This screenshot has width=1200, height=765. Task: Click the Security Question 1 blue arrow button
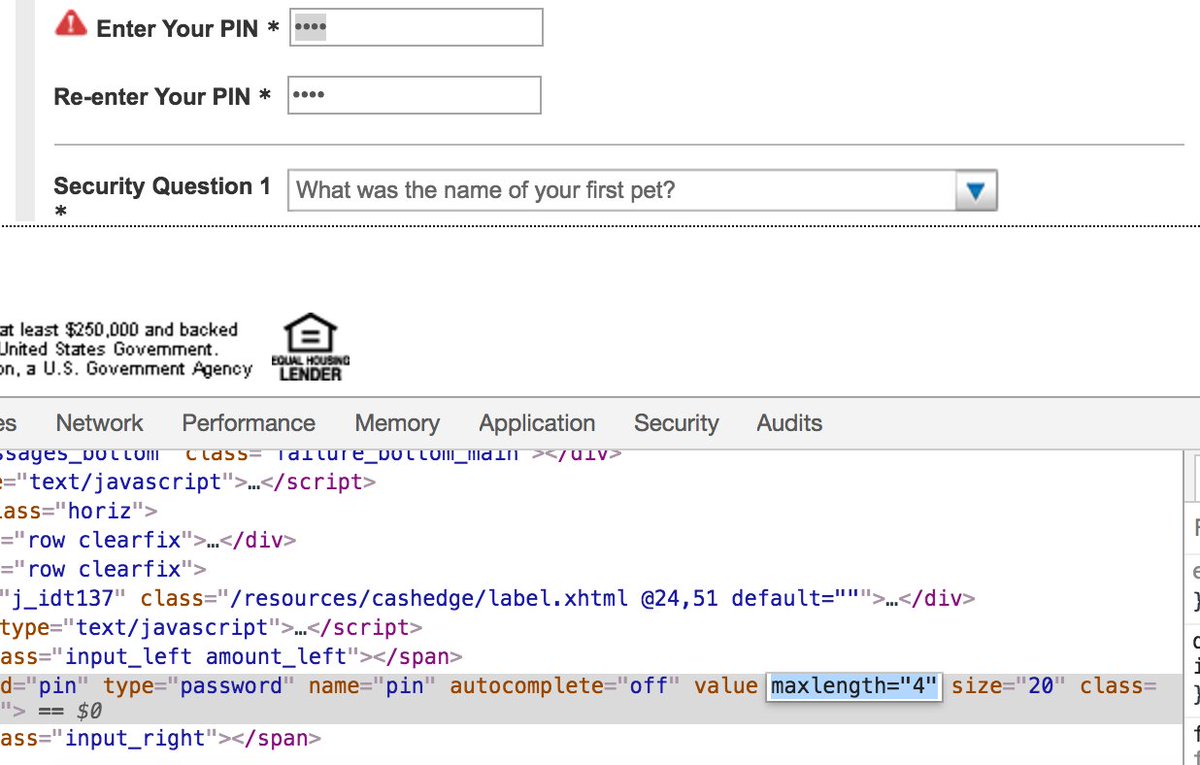point(976,190)
